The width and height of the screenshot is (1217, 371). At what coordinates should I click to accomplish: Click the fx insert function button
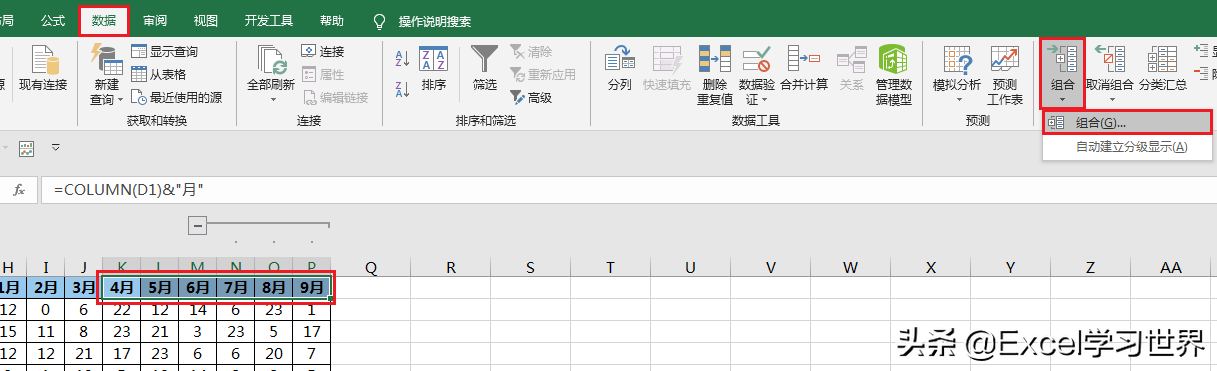point(18,189)
